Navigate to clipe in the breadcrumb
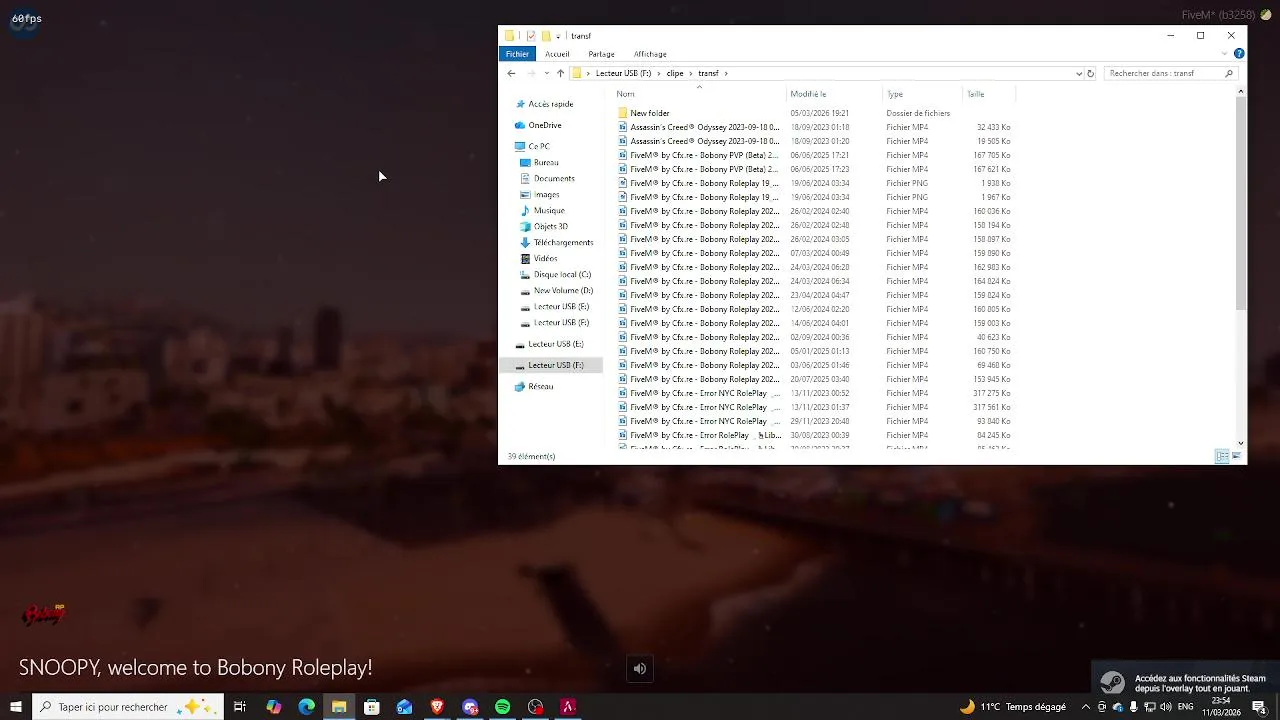Image resolution: width=1280 pixels, height=720 pixels. click(675, 73)
